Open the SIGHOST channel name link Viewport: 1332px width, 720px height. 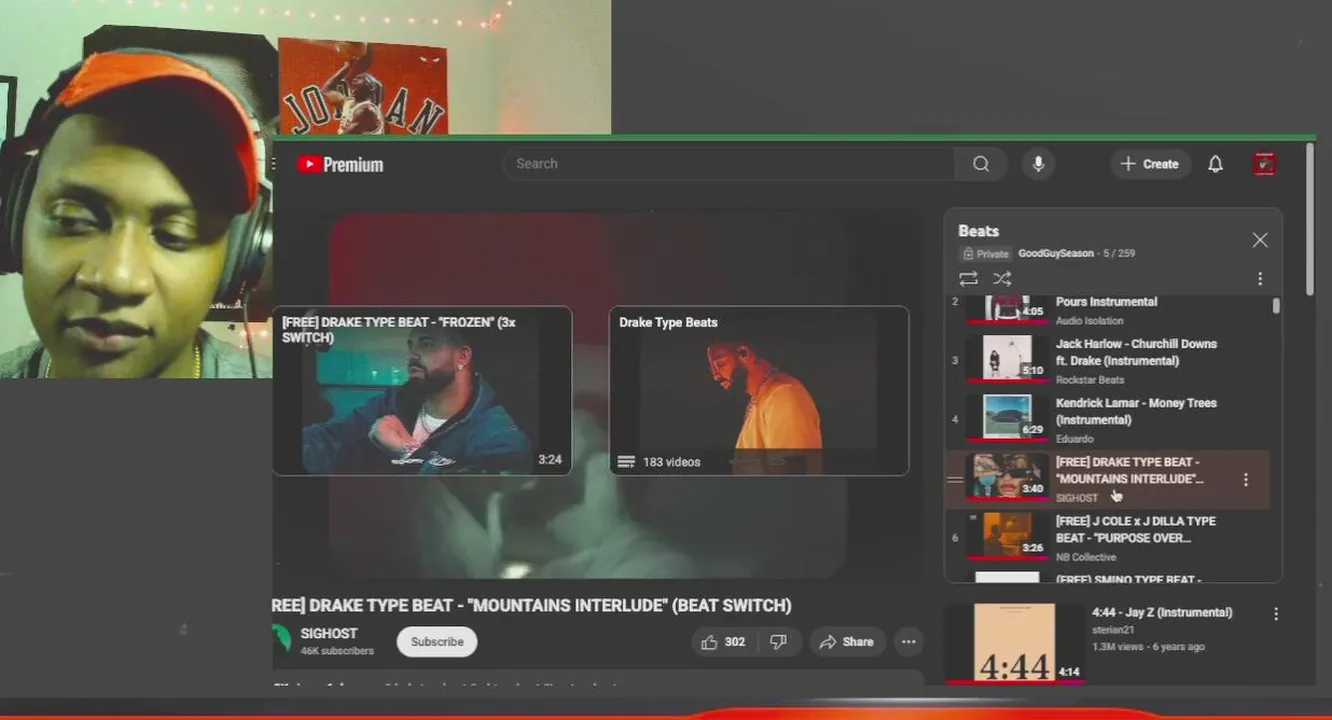[329, 634]
